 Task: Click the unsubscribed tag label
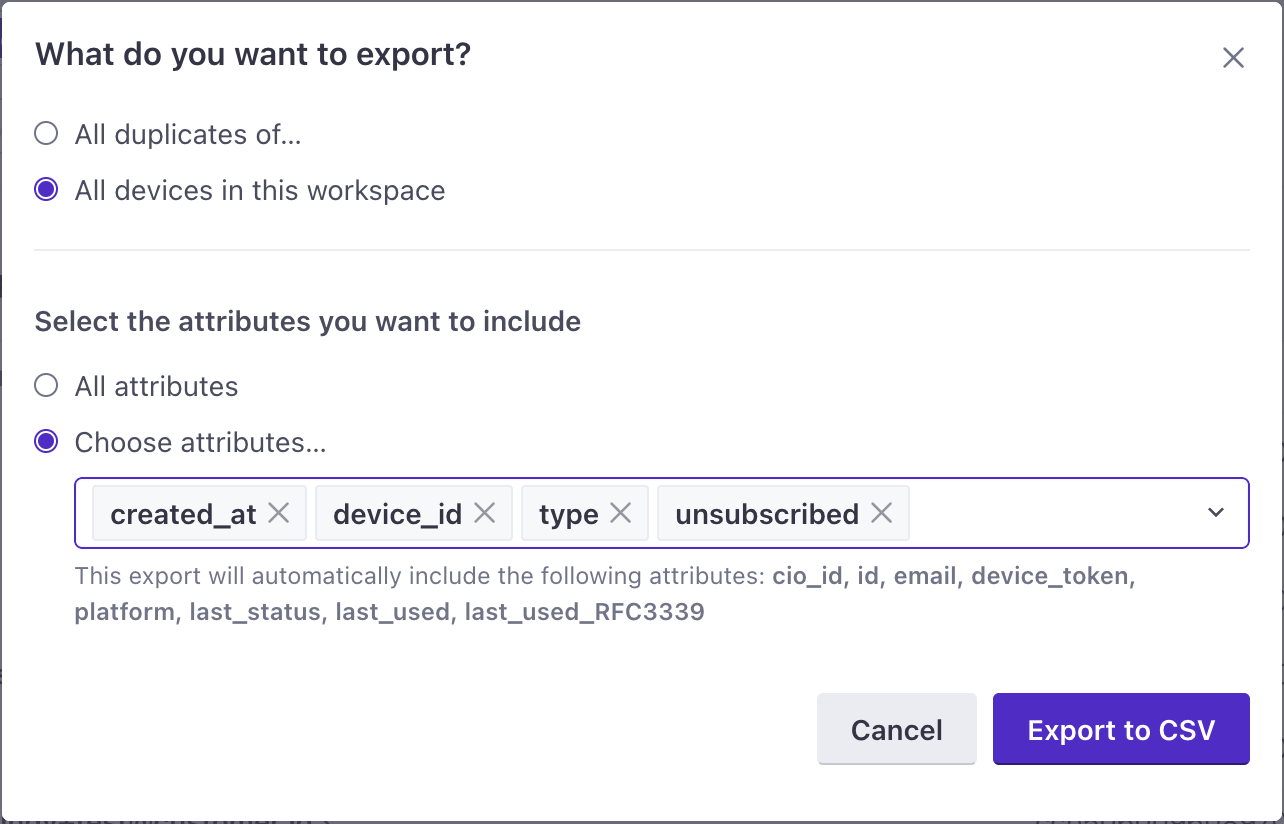coord(766,514)
